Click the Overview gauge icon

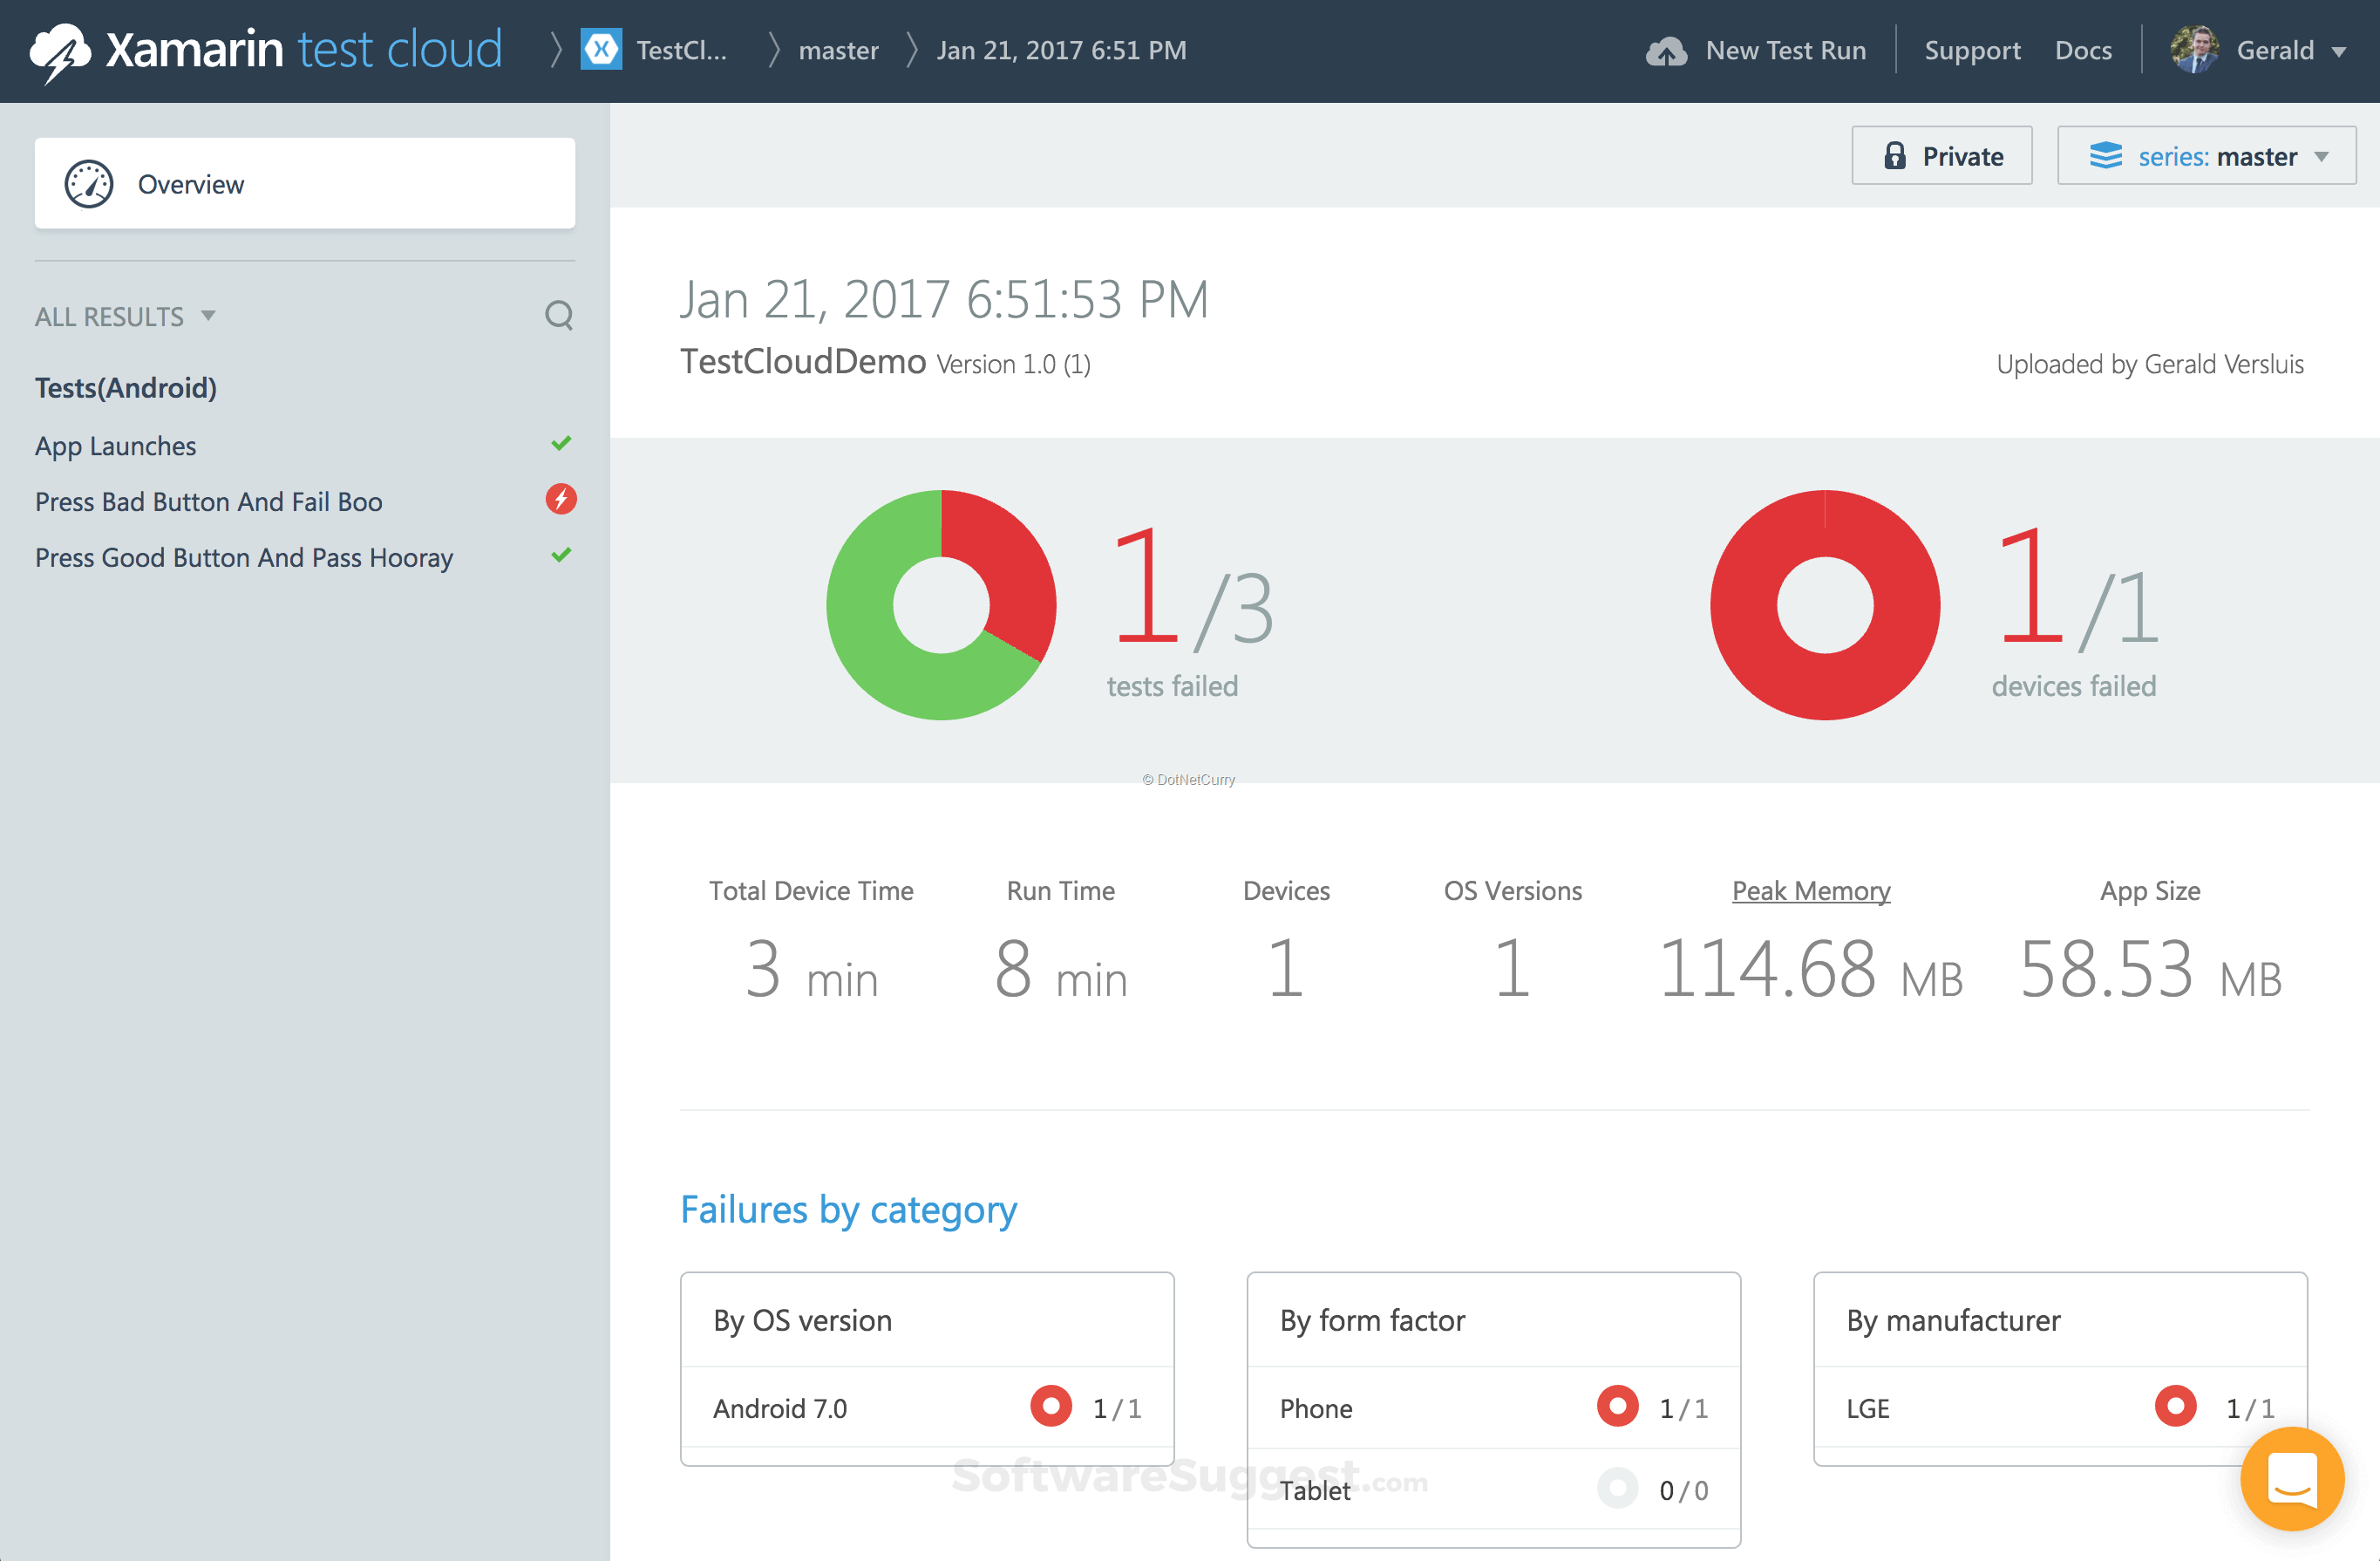(88, 183)
